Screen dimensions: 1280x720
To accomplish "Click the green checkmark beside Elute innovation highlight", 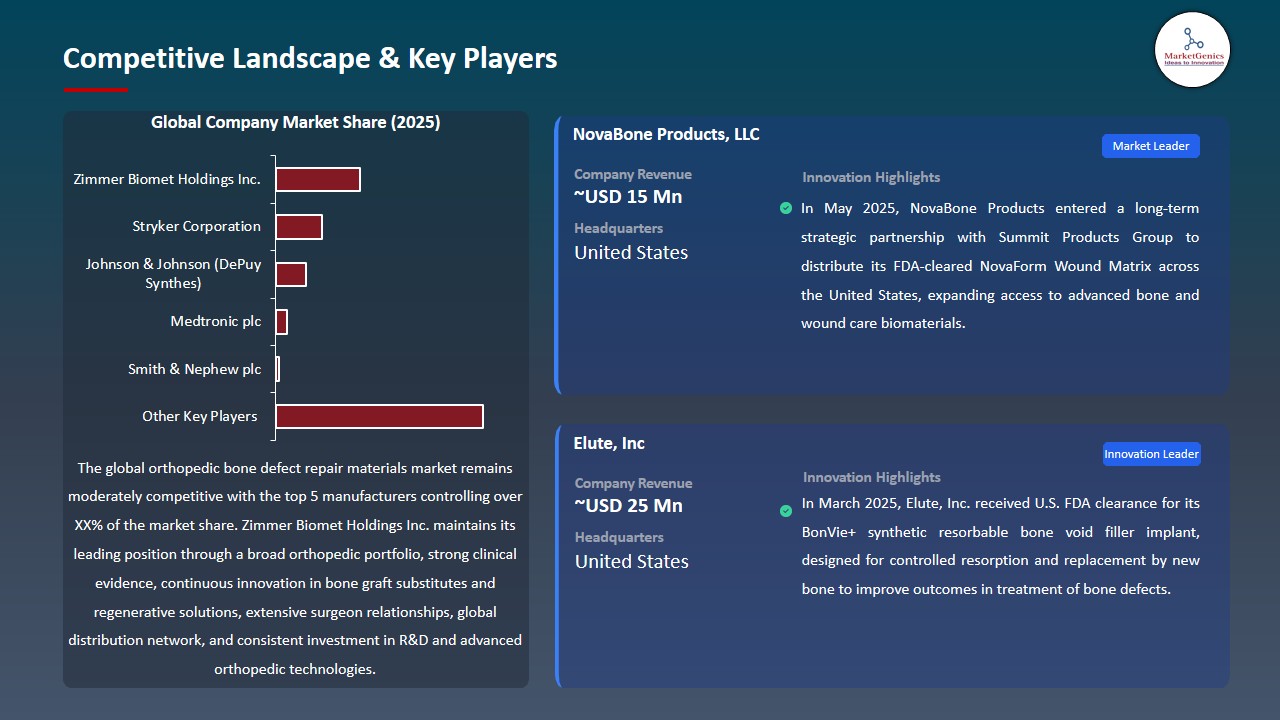I will click(x=786, y=510).
